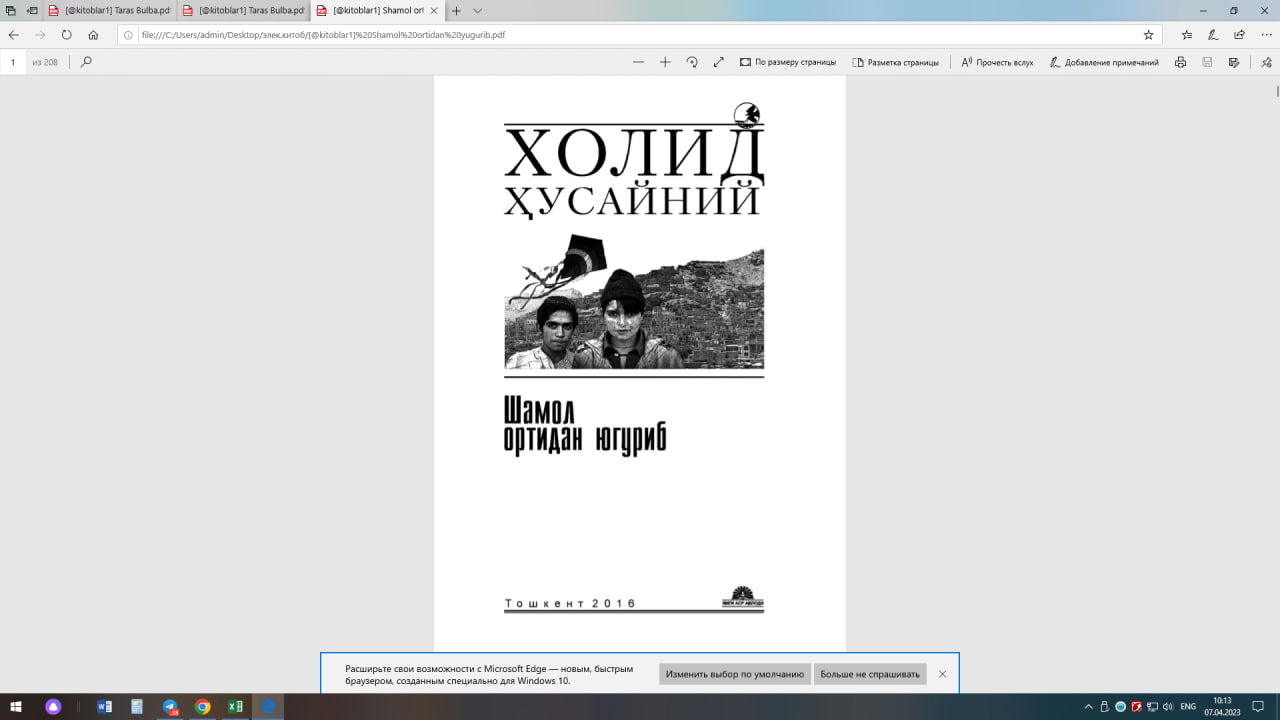Show hidden system tray icons

point(1087,708)
